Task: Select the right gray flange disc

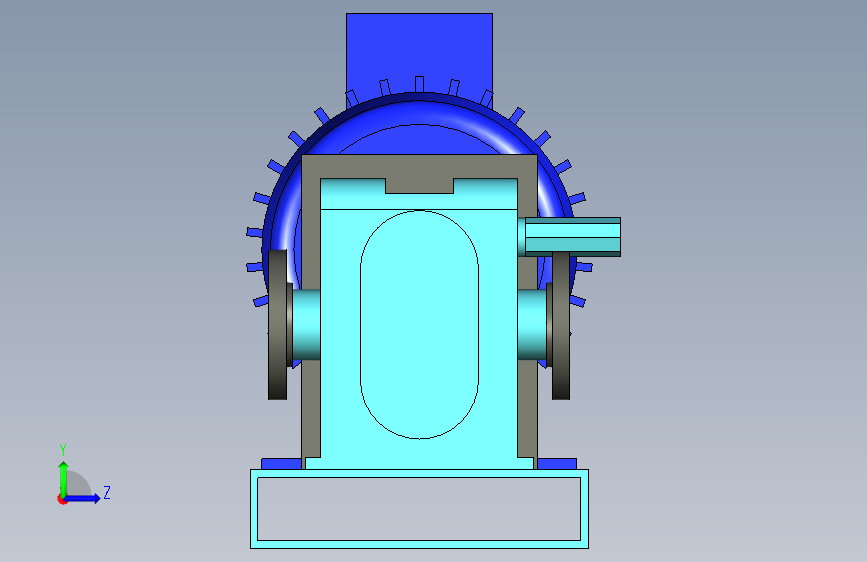Action: point(561,326)
